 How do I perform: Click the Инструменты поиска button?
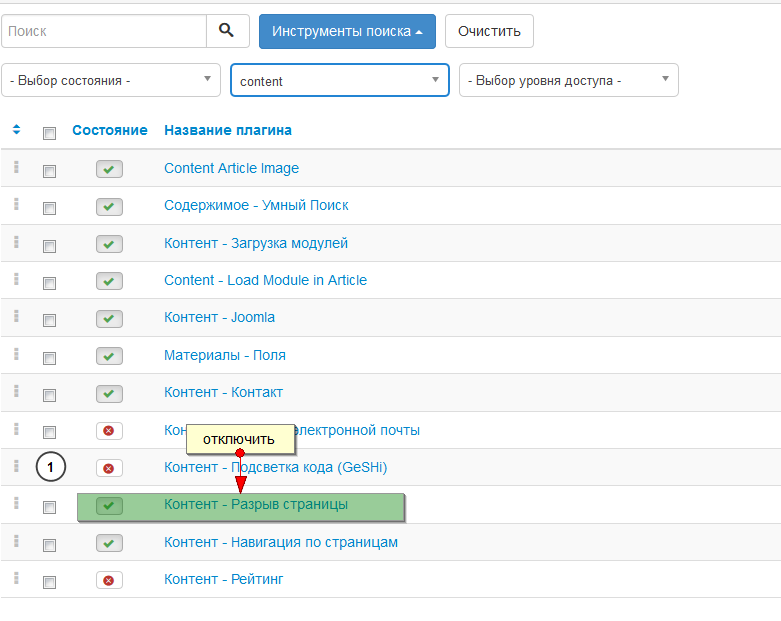tap(347, 31)
